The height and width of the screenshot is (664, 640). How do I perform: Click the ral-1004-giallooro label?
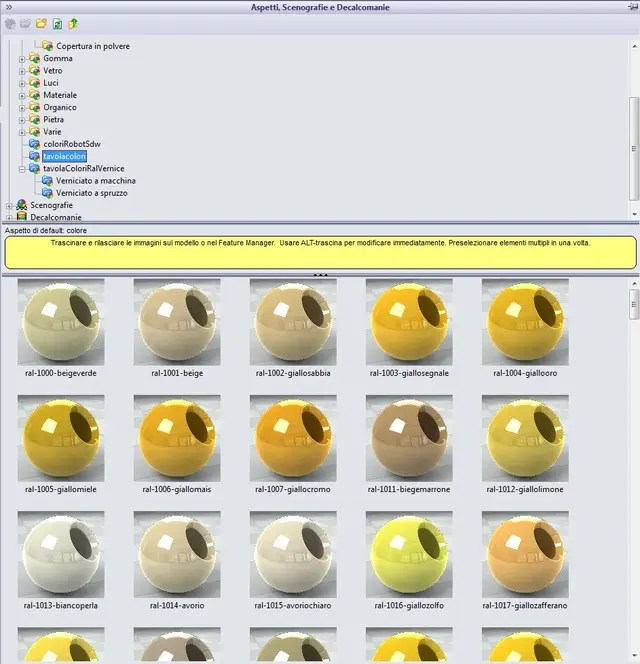(x=525, y=373)
